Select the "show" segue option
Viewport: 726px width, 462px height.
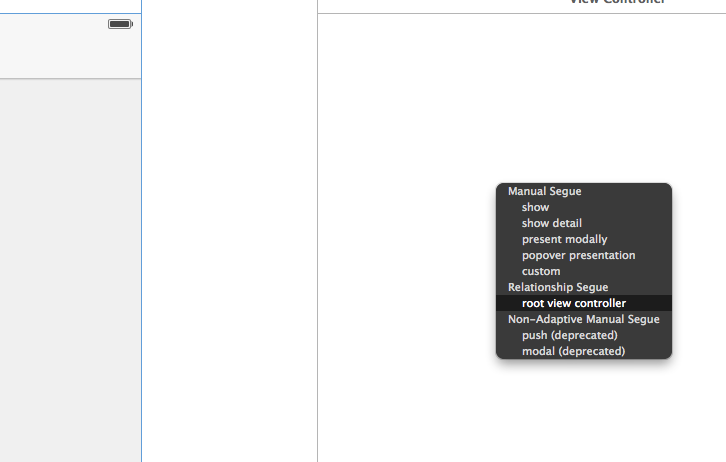point(535,207)
